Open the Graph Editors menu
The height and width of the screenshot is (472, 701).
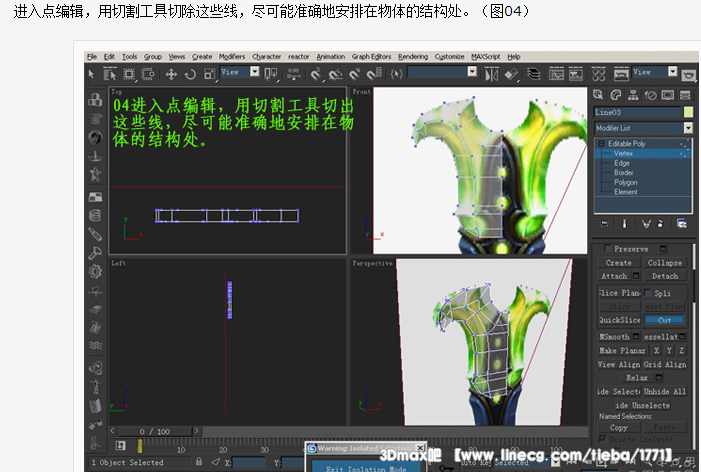coord(371,57)
